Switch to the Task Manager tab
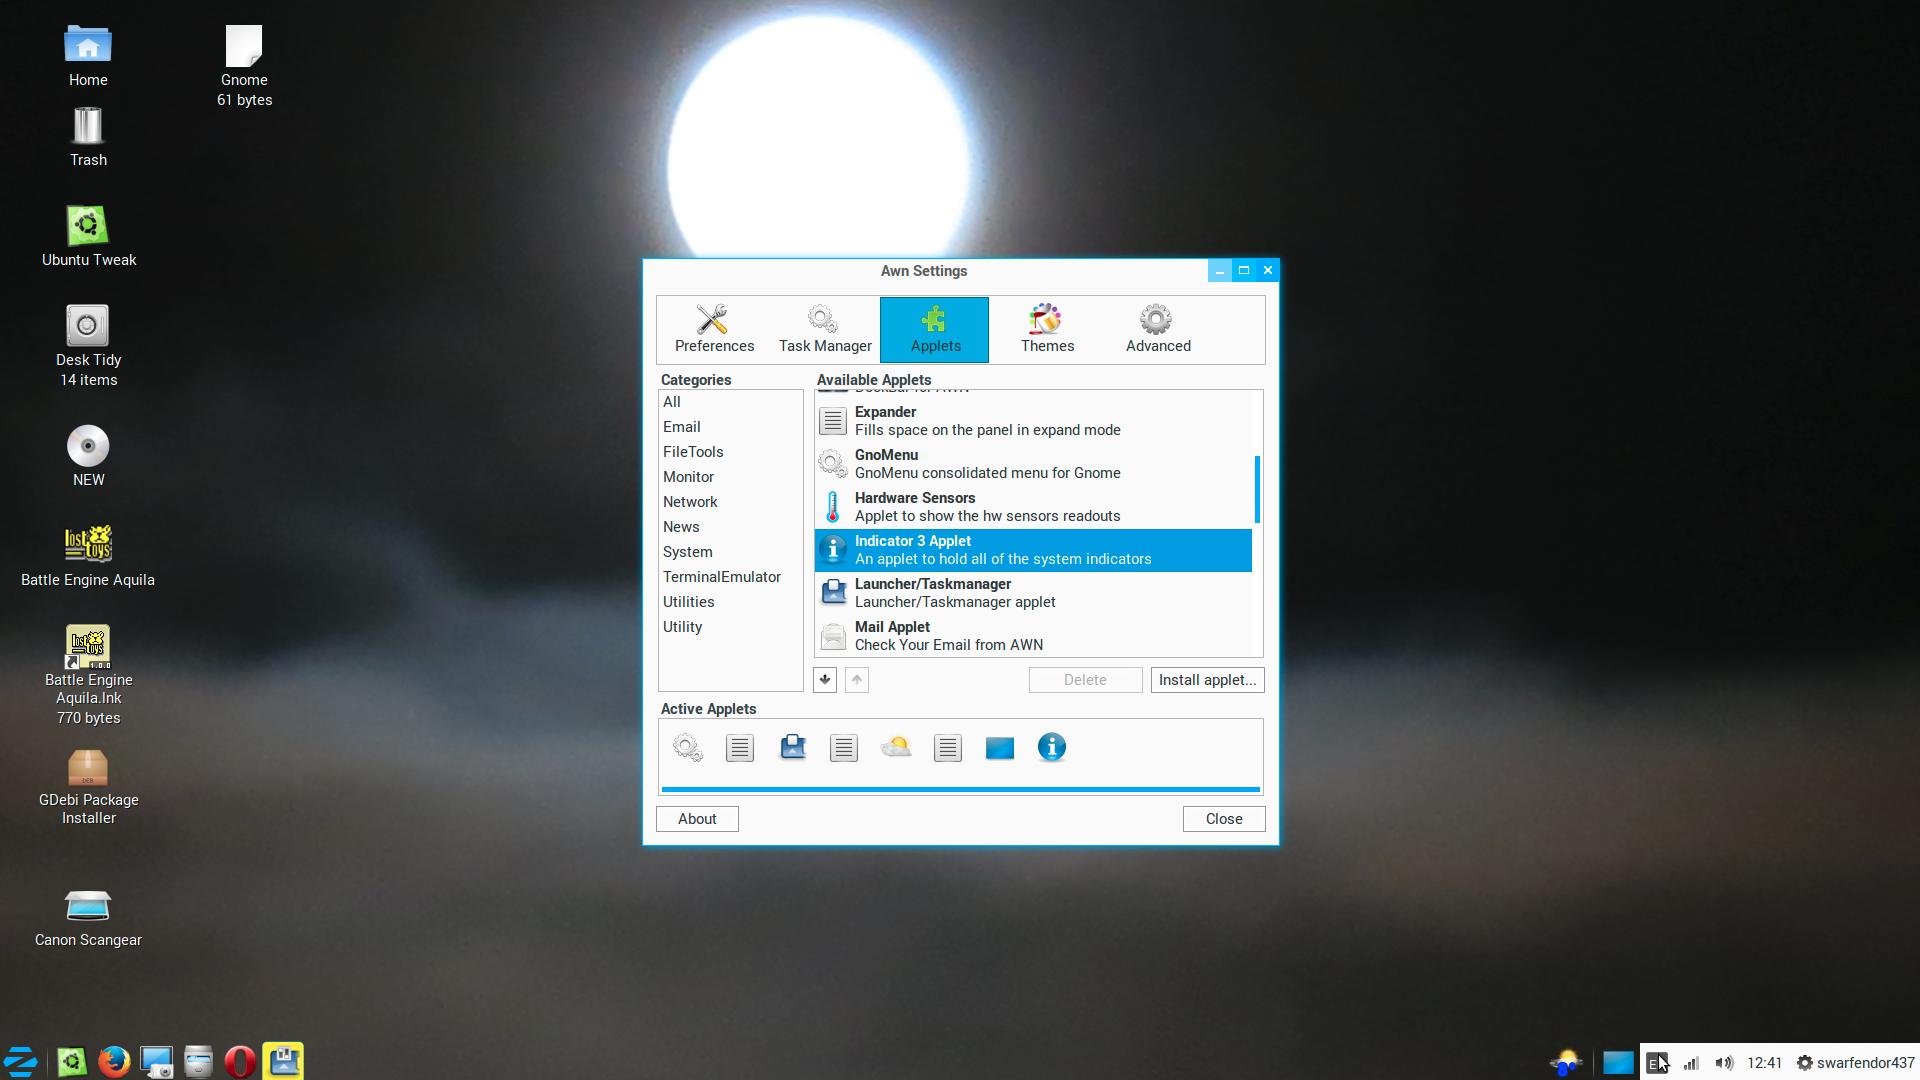This screenshot has width=1920, height=1080. click(x=825, y=329)
